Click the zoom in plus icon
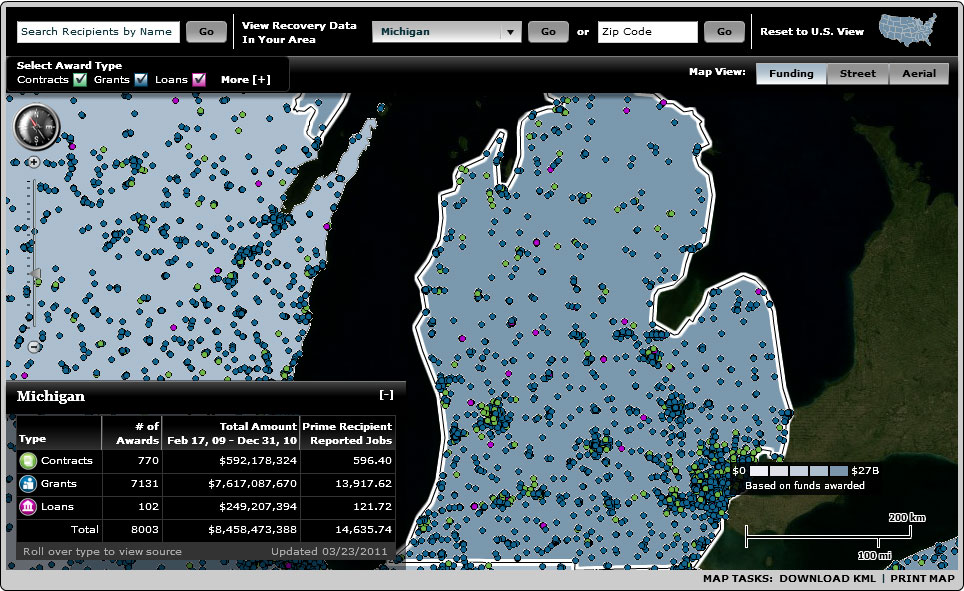This screenshot has width=964, height=591. point(33,161)
